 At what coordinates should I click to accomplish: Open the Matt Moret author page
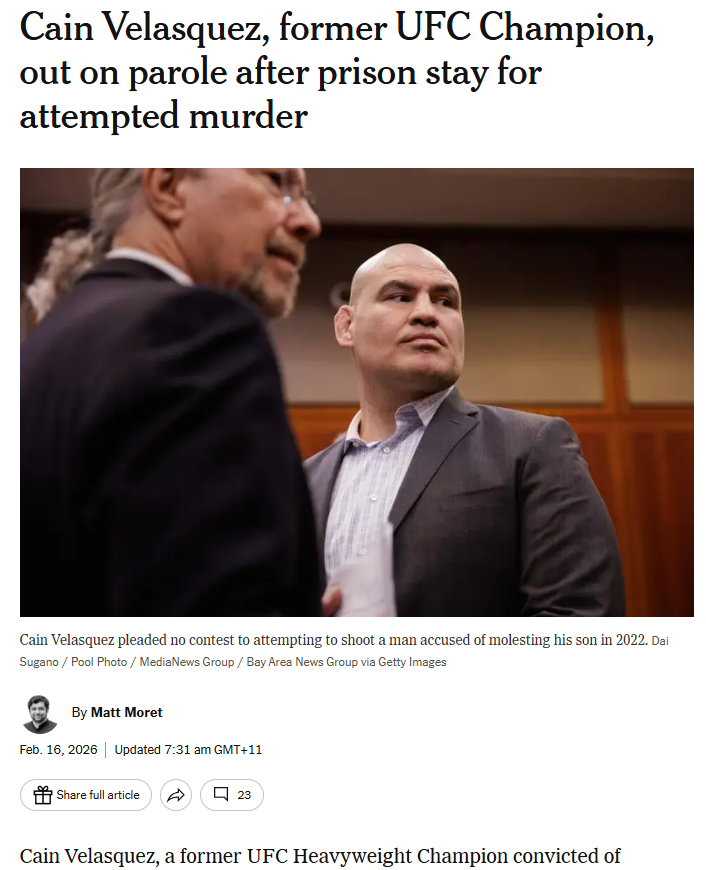tap(127, 712)
